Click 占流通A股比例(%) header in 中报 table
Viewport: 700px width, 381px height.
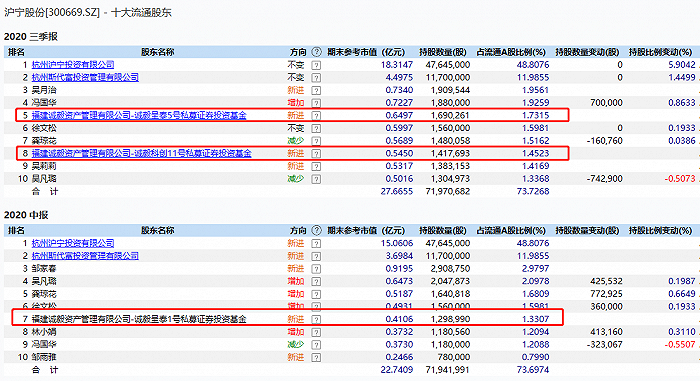point(511,230)
